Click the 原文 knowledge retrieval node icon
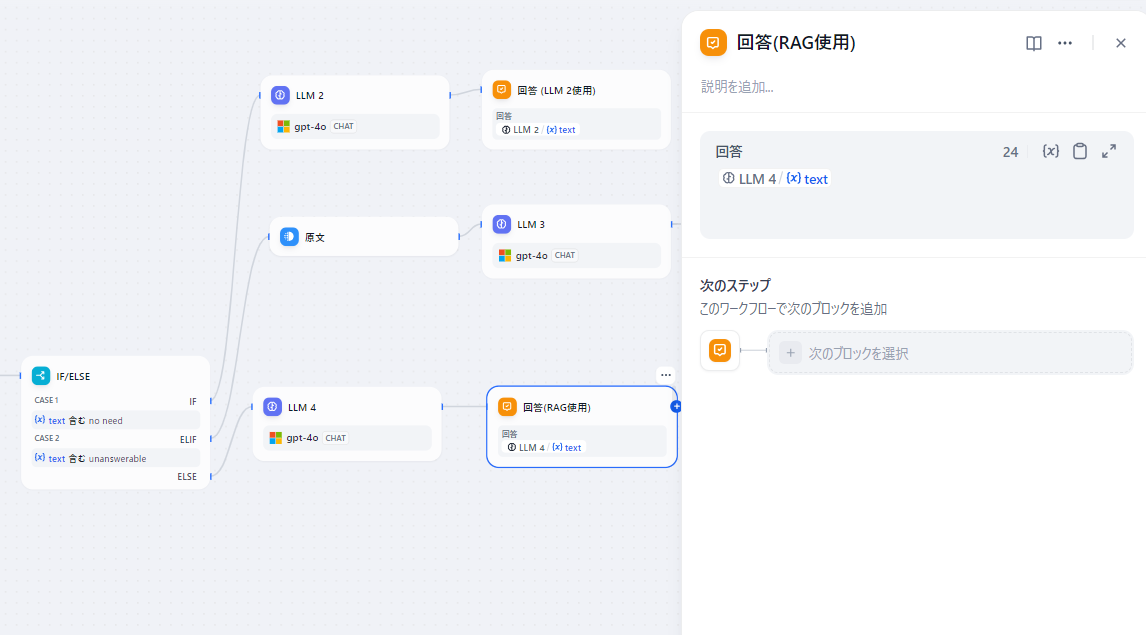Image resolution: width=1146 pixels, height=635 pixels. 289,237
